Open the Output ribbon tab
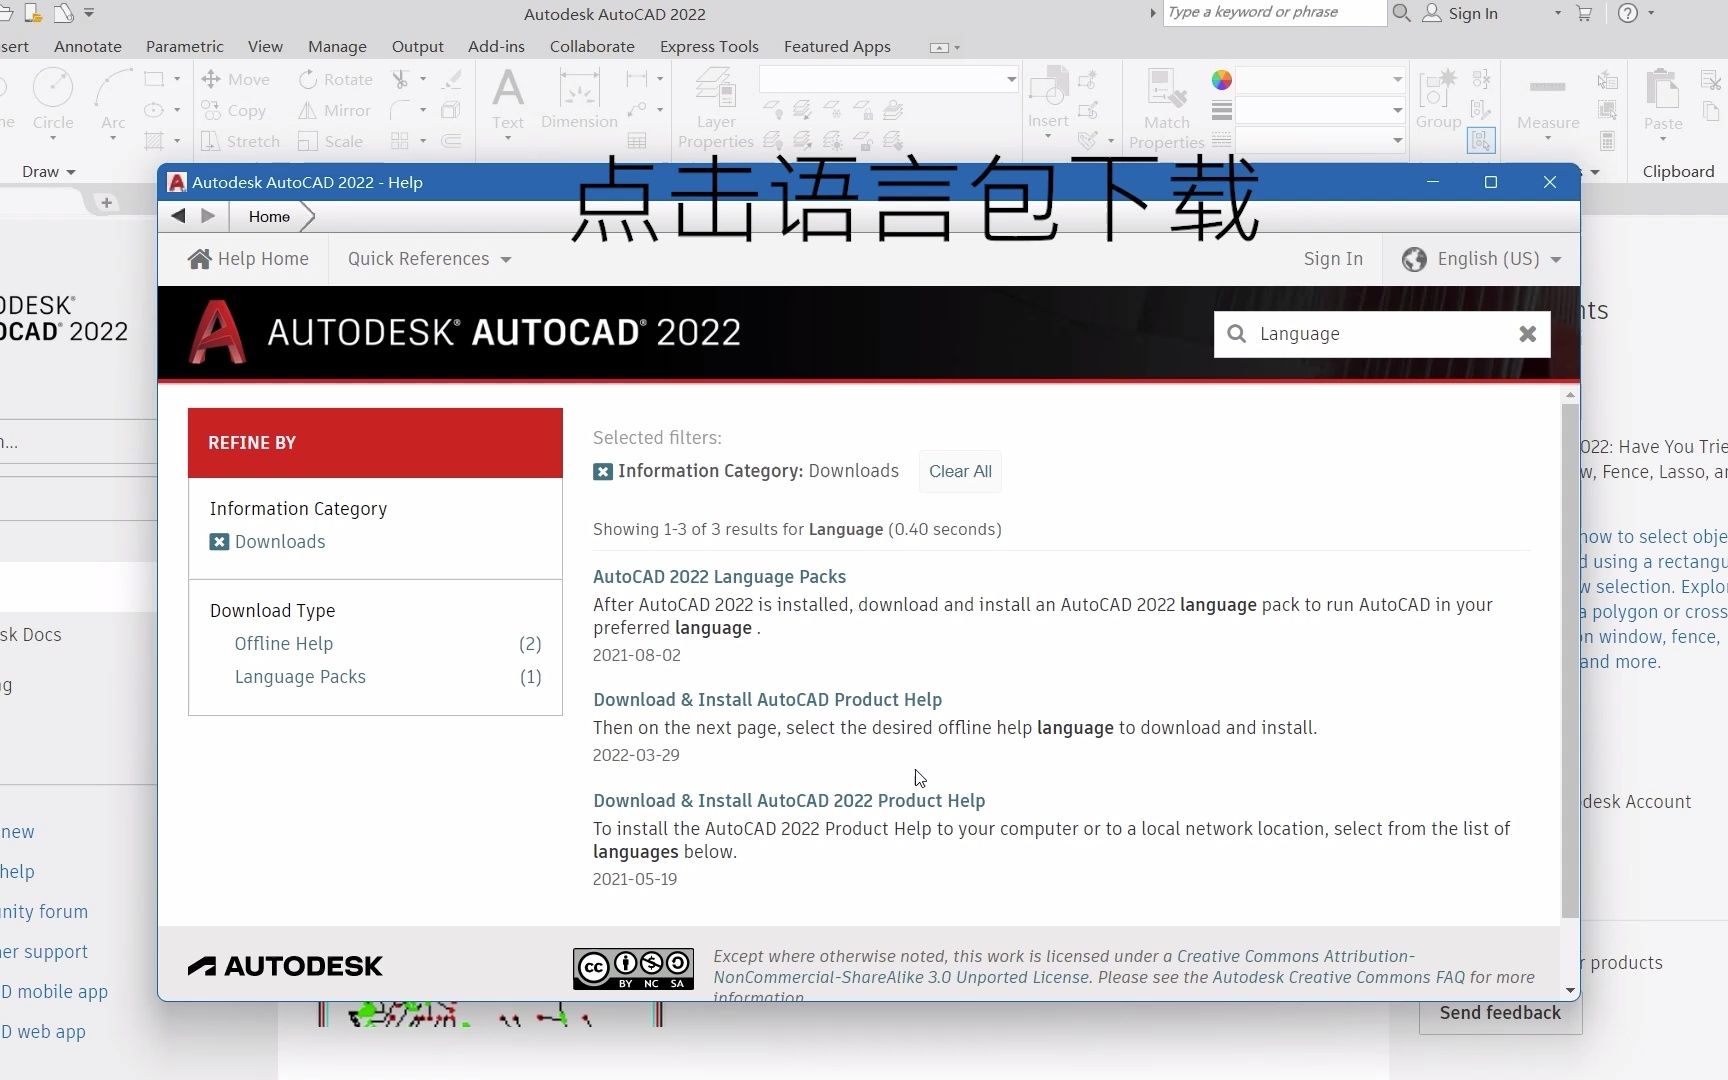Viewport: 1728px width, 1080px height. [x=418, y=46]
